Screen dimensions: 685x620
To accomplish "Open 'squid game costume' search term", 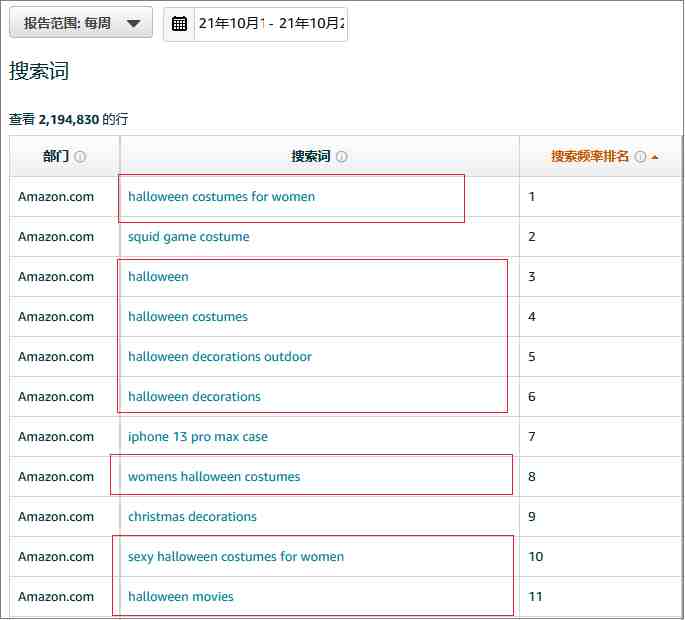I will point(189,237).
